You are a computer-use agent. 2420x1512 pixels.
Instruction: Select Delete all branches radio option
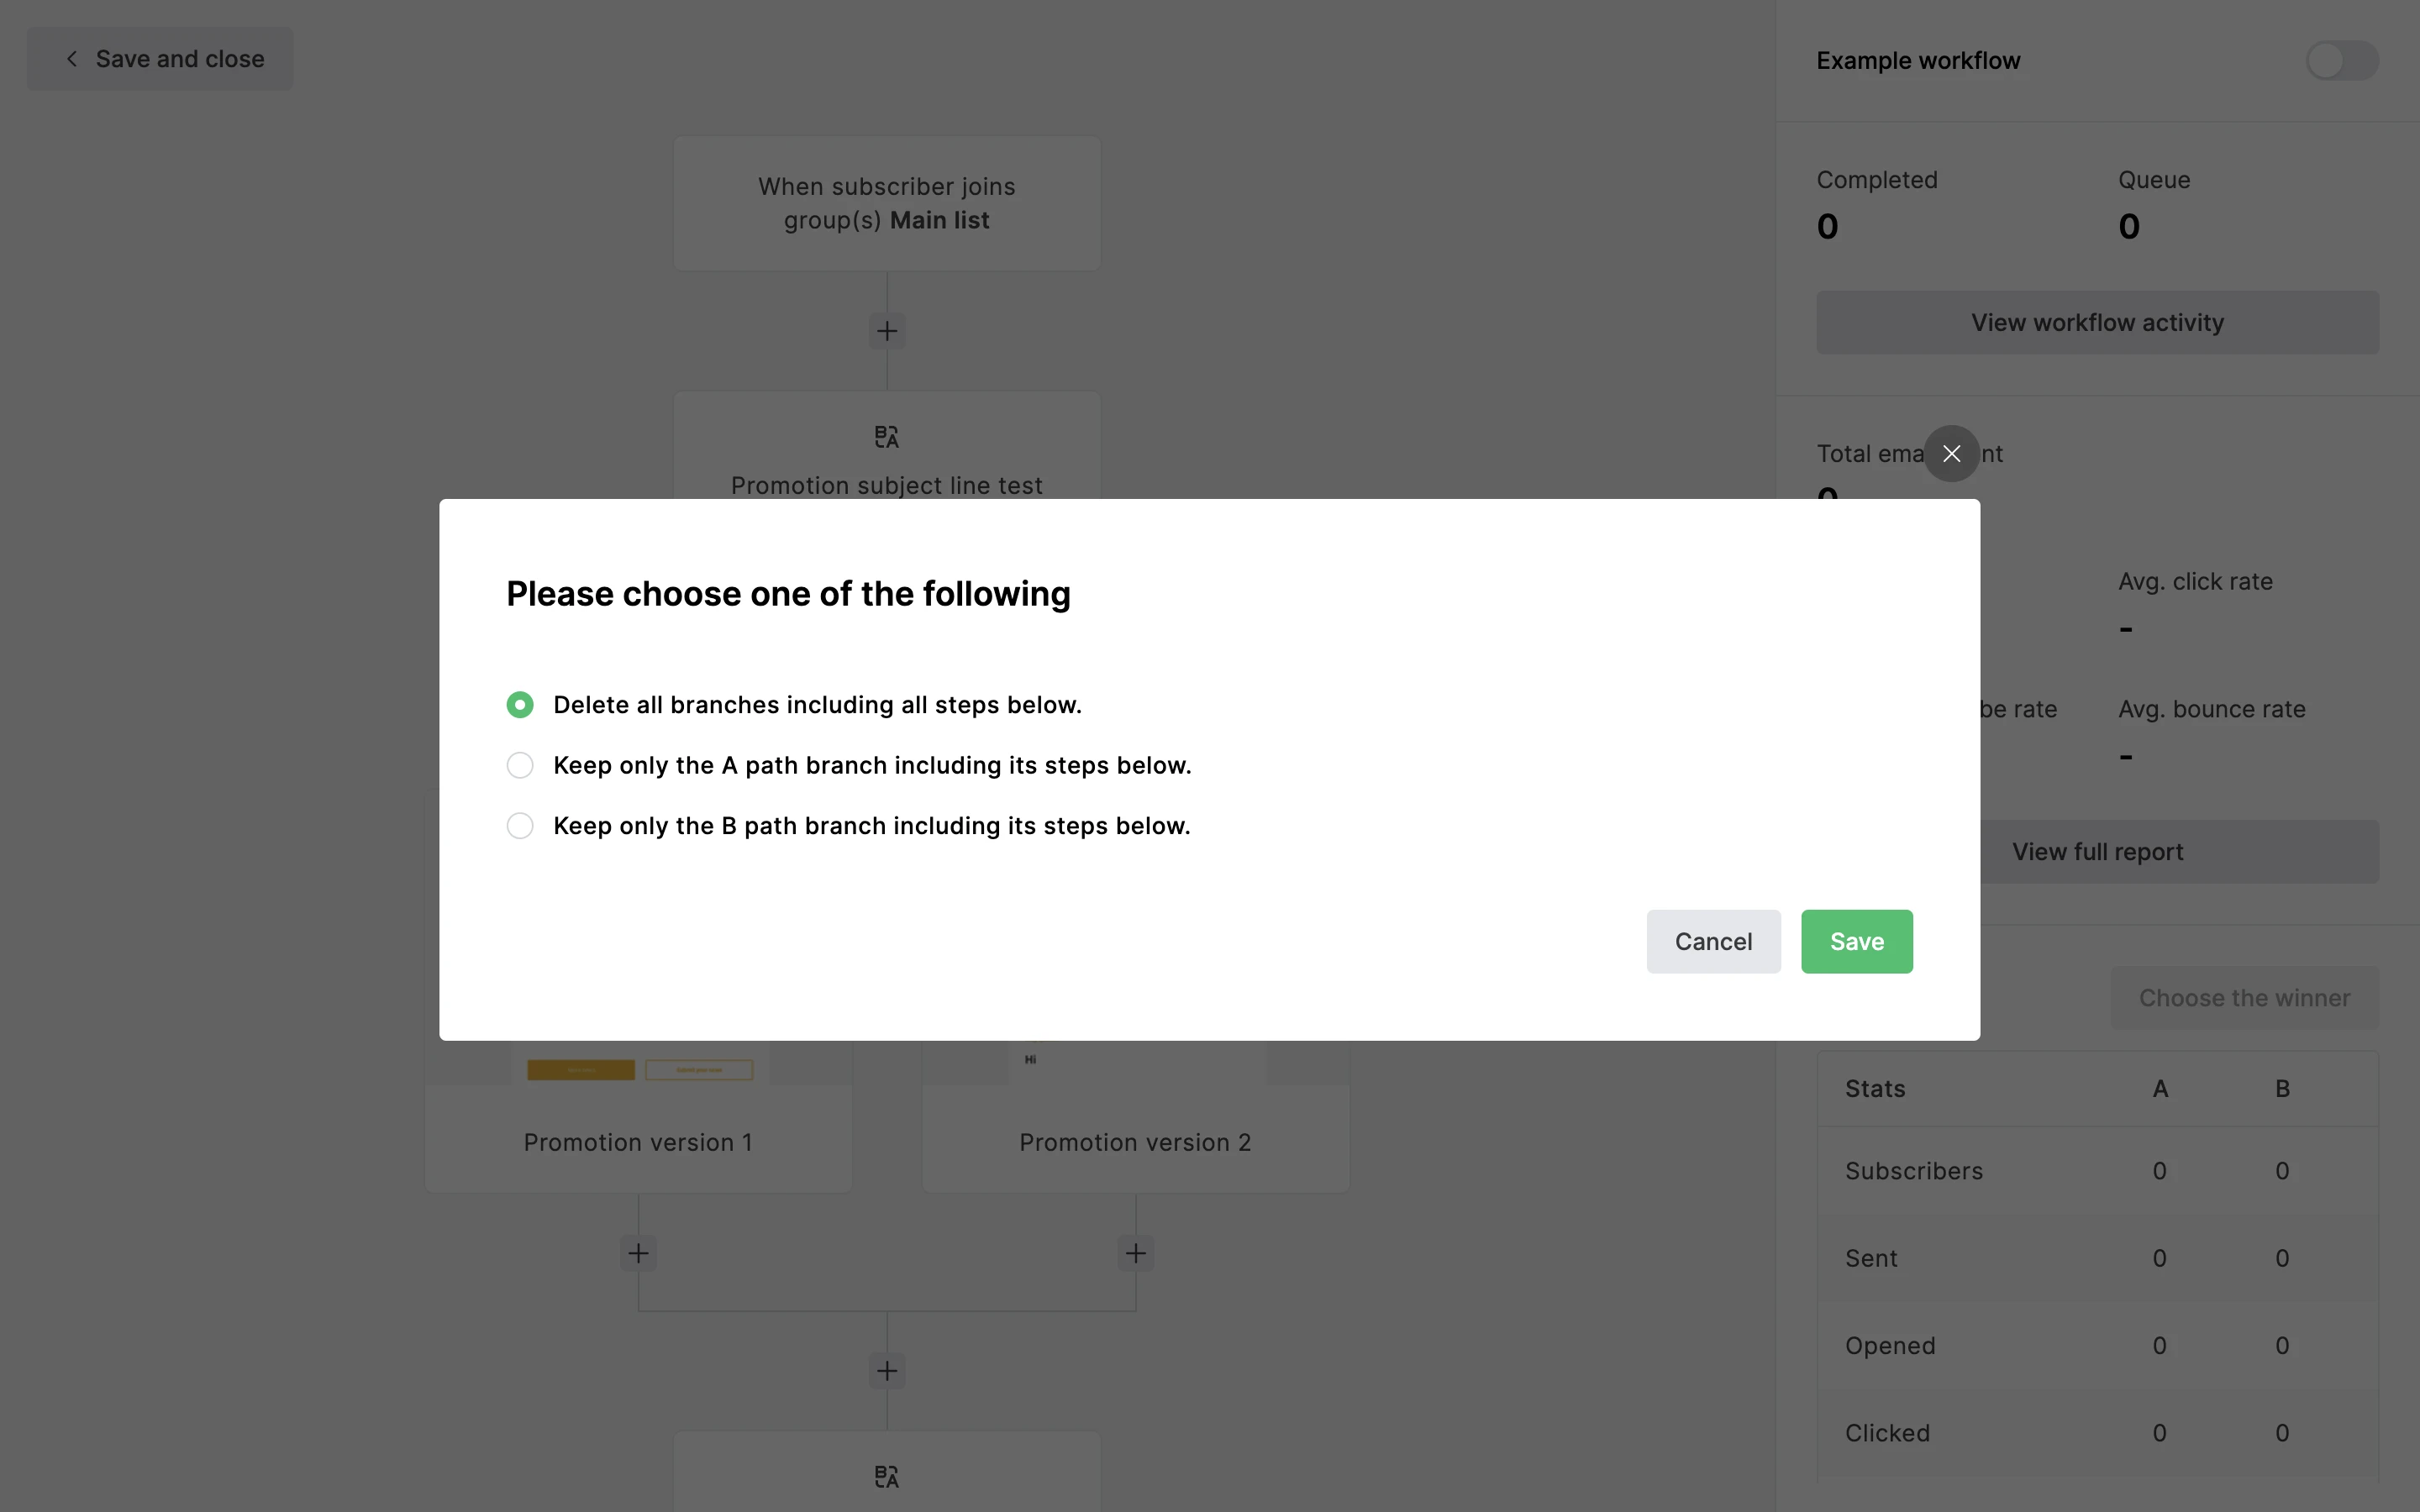(x=520, y=705)
